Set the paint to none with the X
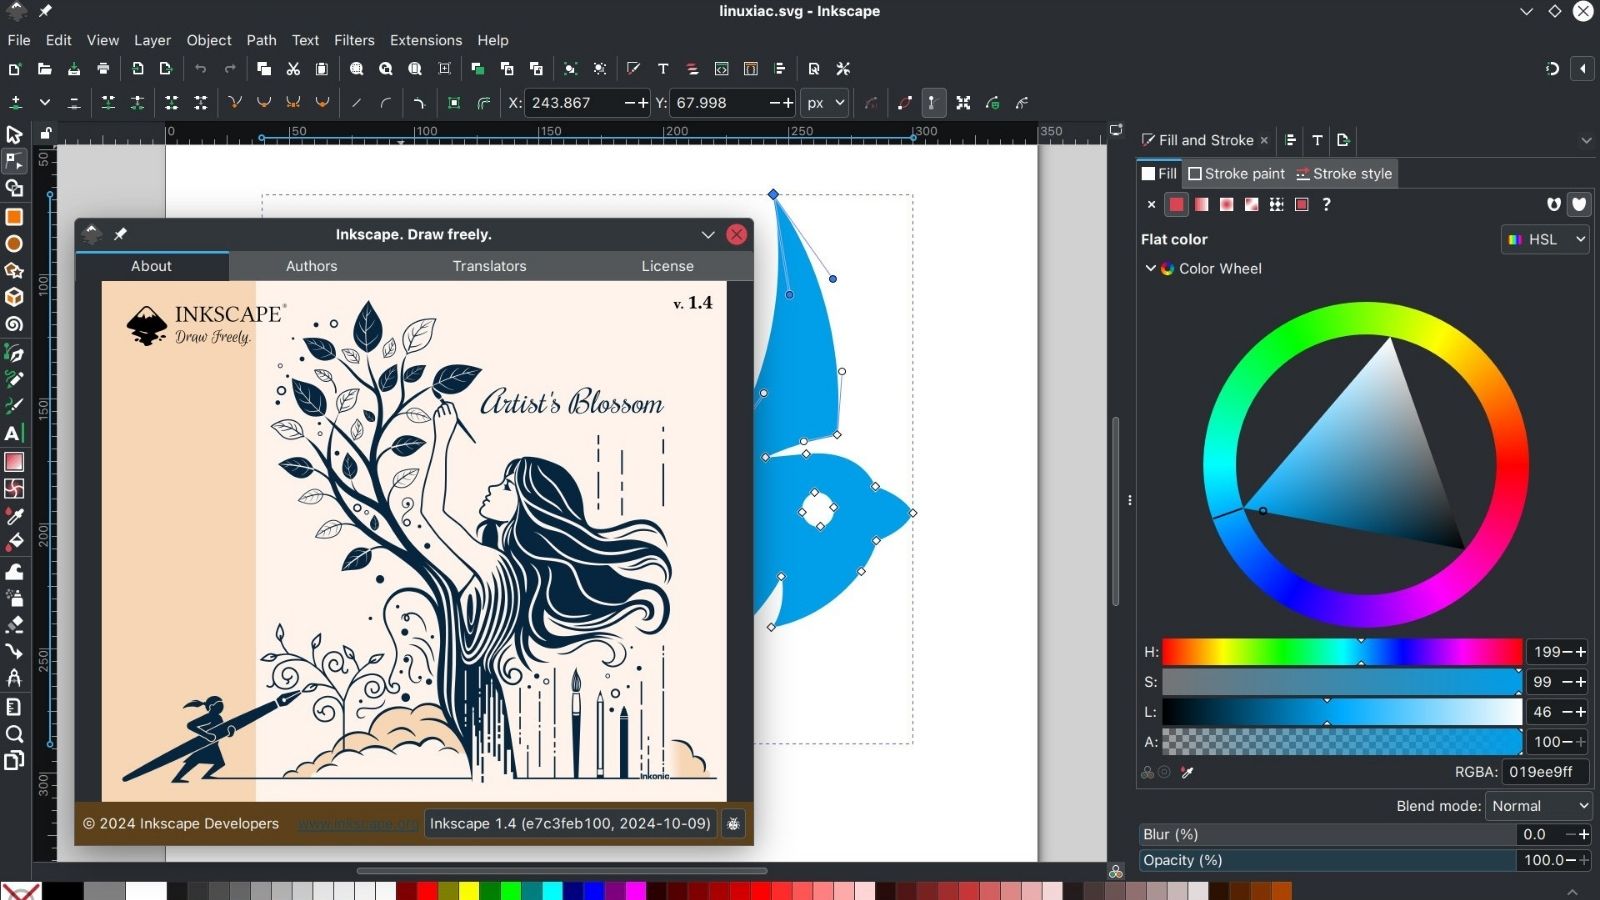The height and width of the screenshot is (900, 1600). 1151,204
